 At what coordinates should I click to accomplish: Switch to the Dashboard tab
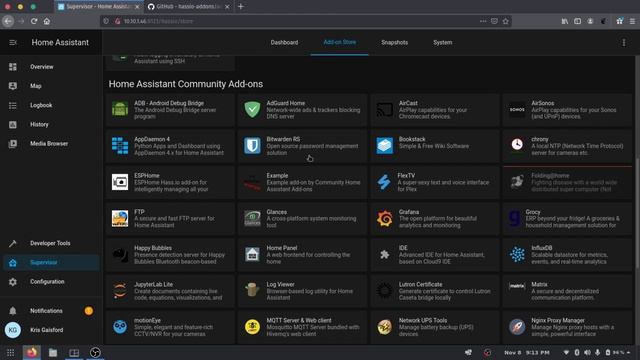click(x=284, y=42)
